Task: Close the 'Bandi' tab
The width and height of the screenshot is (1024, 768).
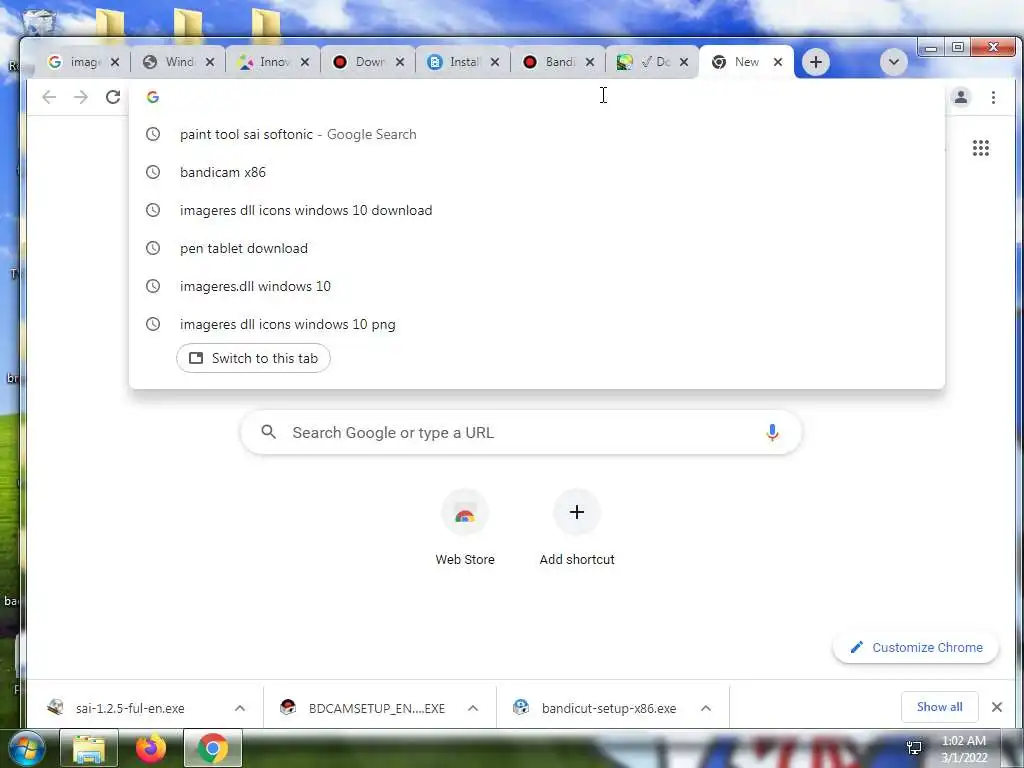Action: (x=590, y=62)
